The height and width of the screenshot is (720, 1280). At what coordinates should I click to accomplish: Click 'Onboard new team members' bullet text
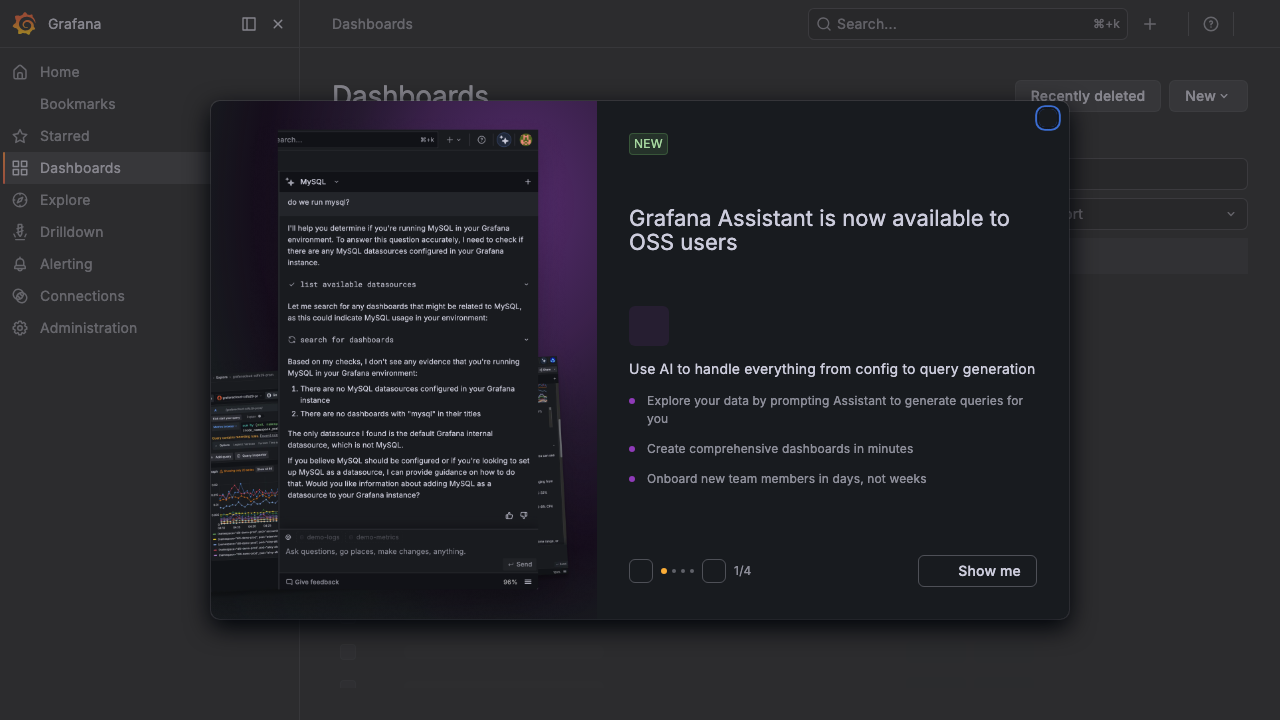coord(787,479)
